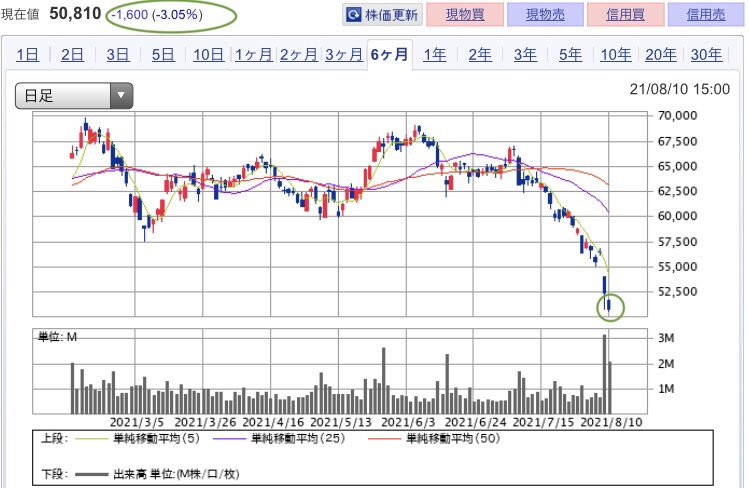This screenshot has height=488, width=749.
Task: Select the 3ヶ月 period tab
Action: coord(343,55)
